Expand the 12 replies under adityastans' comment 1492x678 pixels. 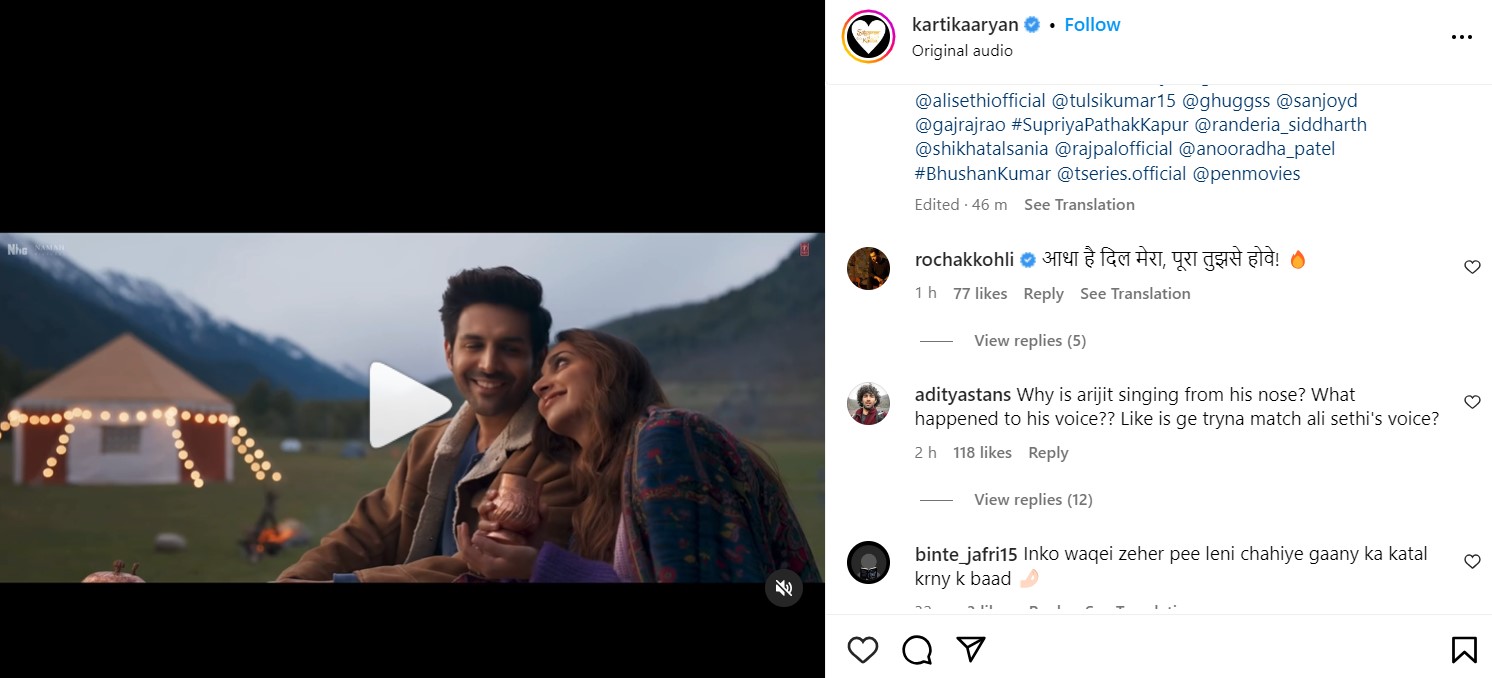[1033, 500]
